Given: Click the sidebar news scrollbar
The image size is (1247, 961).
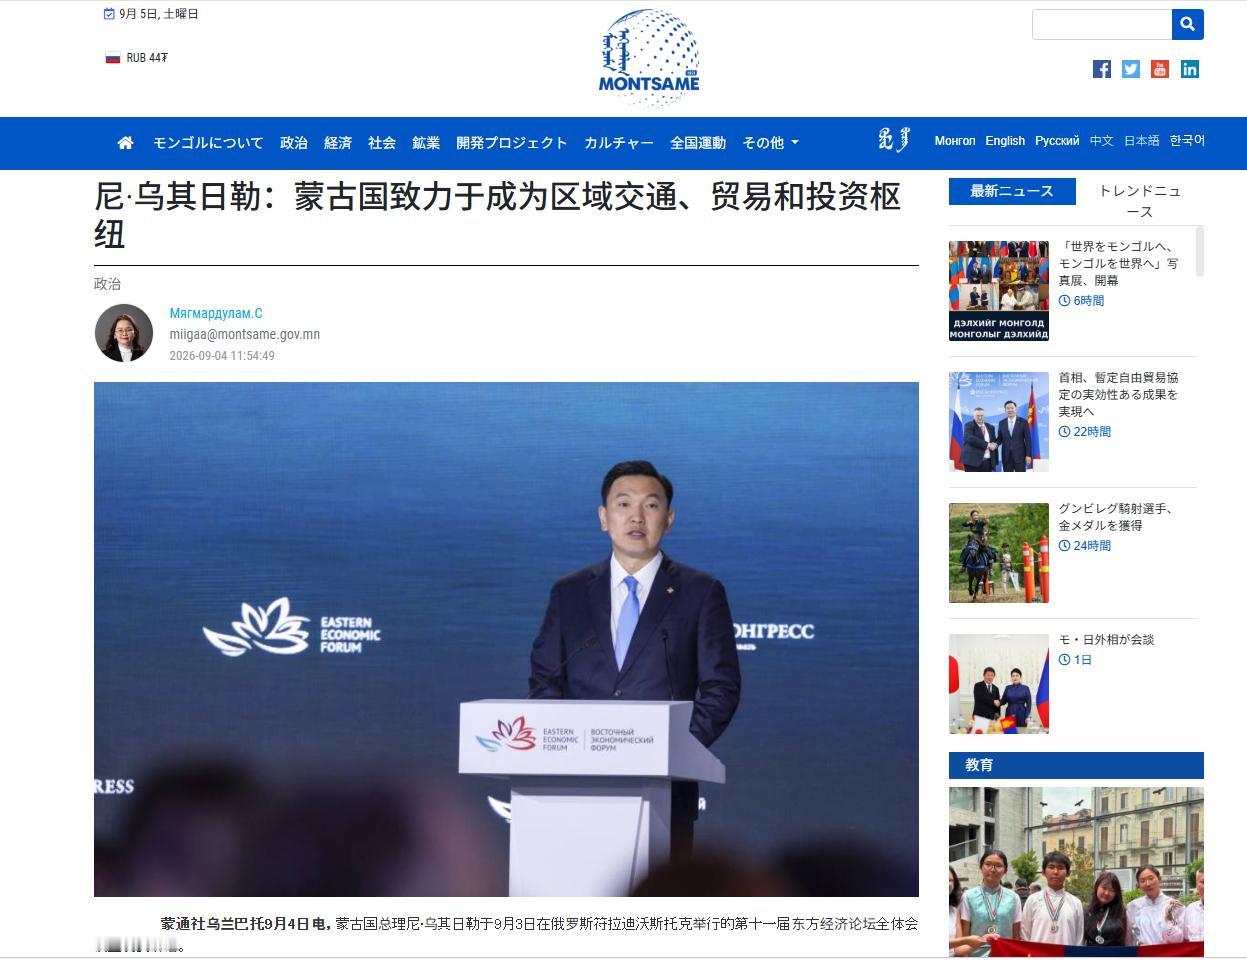Looking at the screenshot, I should pyautogui.click(x=1200, y=250).
